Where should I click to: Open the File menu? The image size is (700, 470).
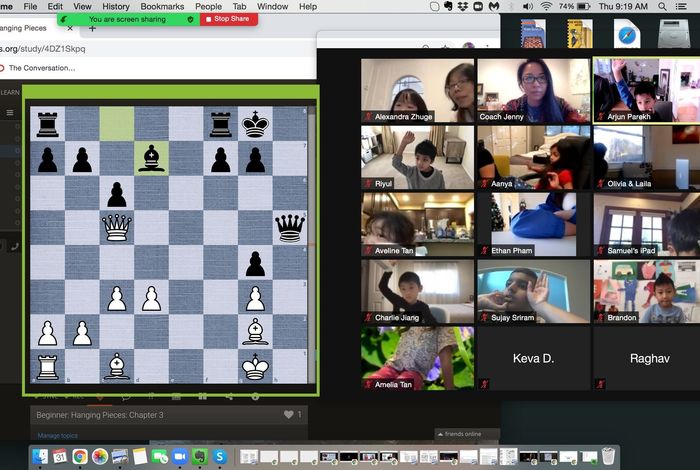point(30,6)
